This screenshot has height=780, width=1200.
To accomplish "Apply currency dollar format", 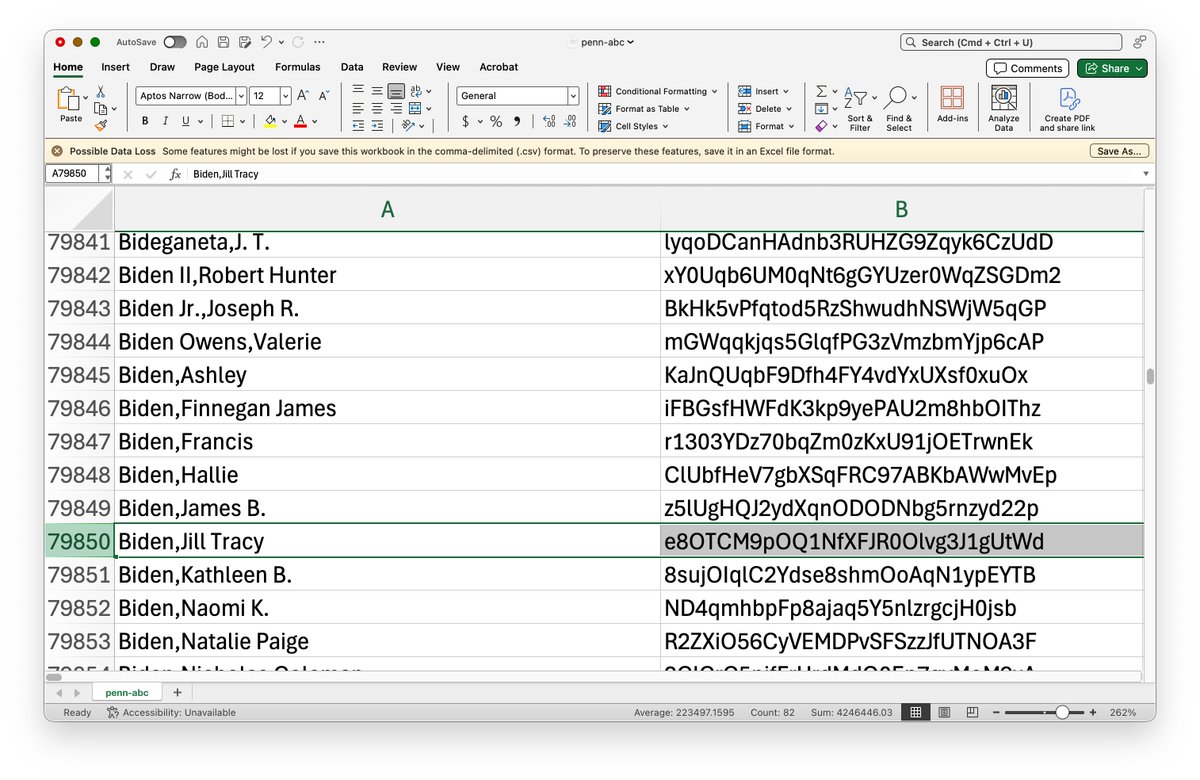I will 466,122.
